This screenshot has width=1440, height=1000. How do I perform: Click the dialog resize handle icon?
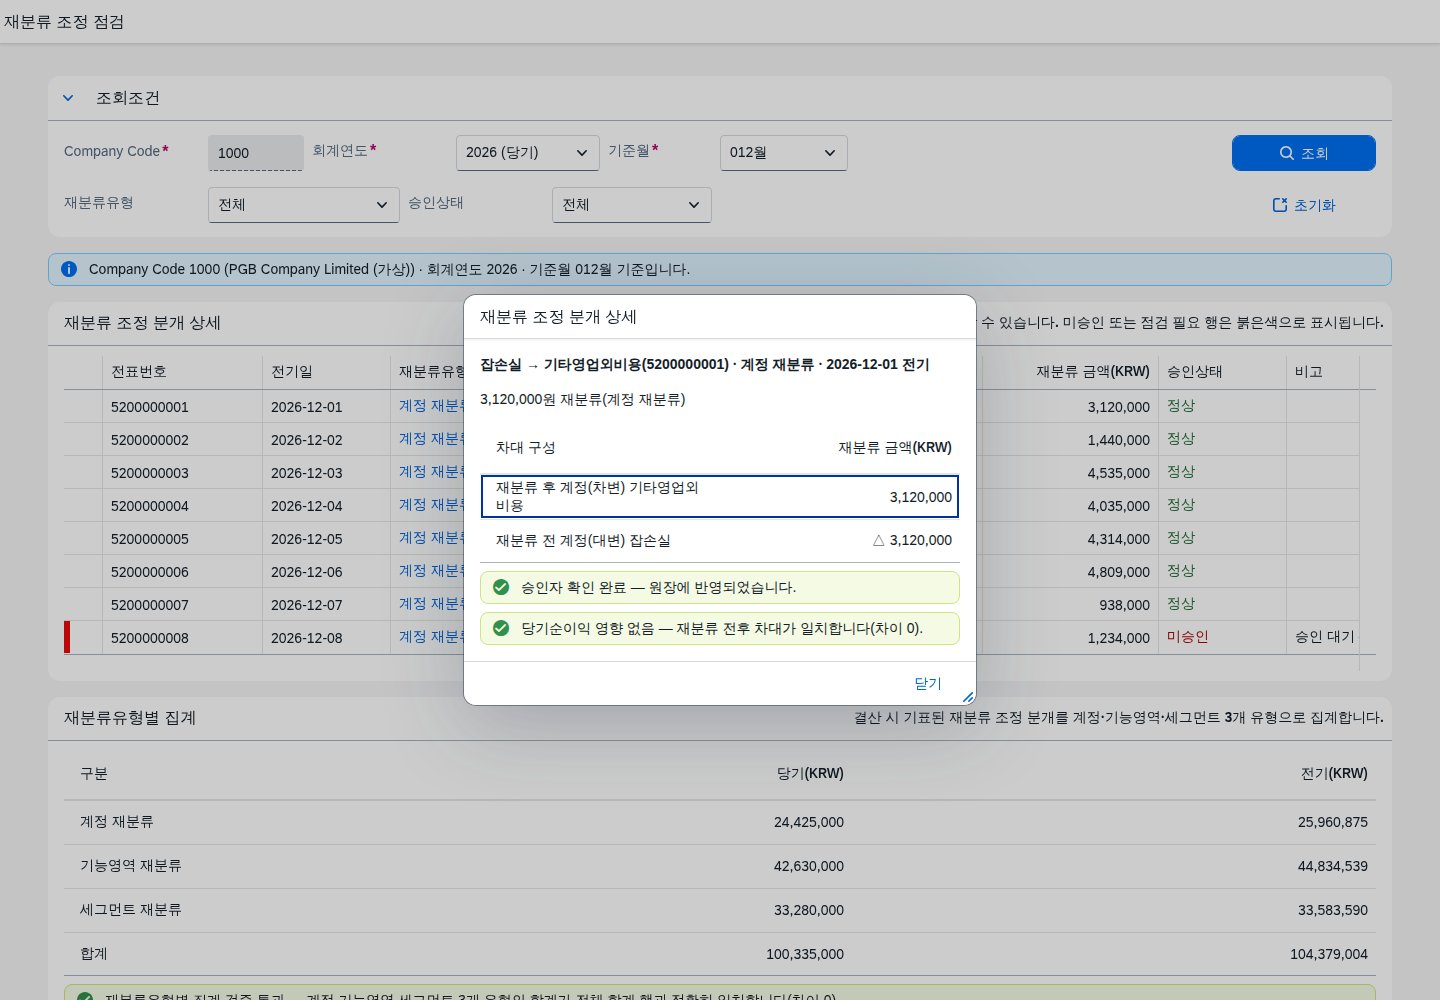[x=967, y=696]
